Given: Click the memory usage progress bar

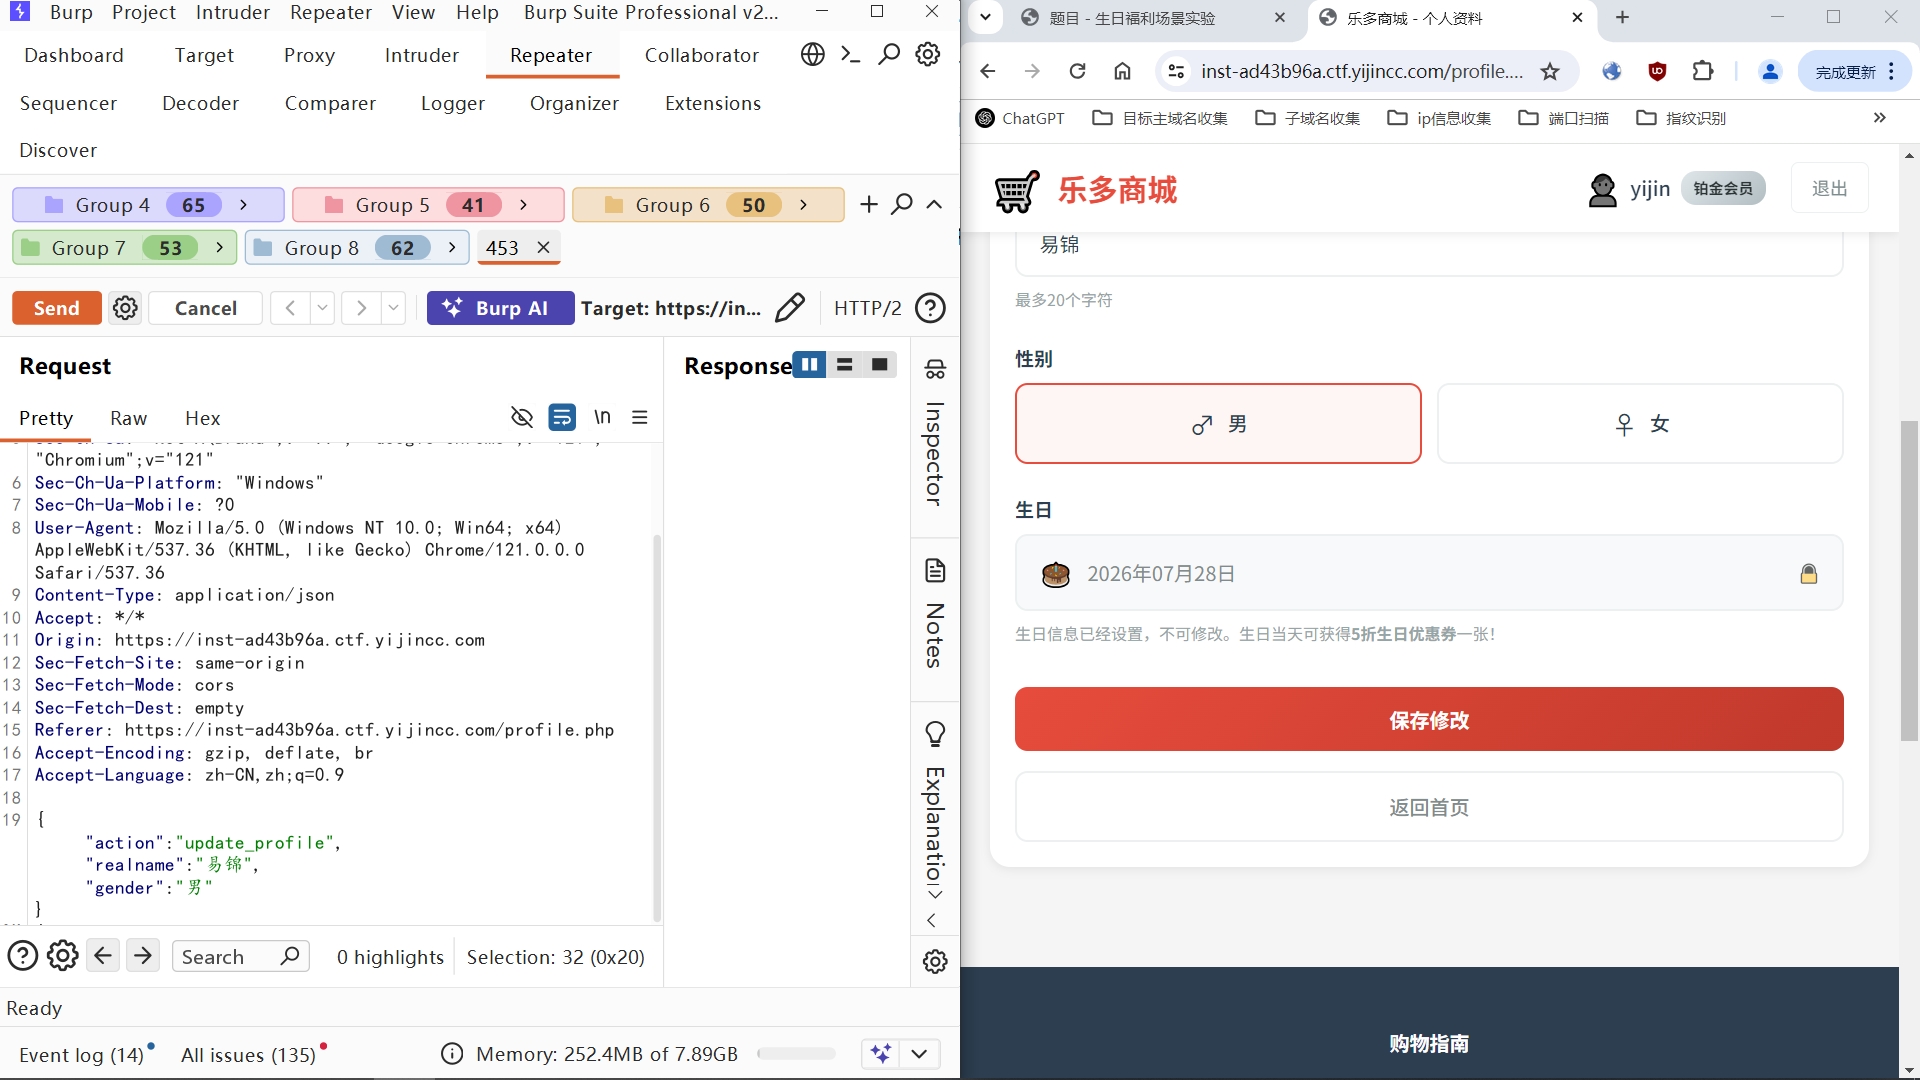Looking at the screenshot, I should 796,1054.
